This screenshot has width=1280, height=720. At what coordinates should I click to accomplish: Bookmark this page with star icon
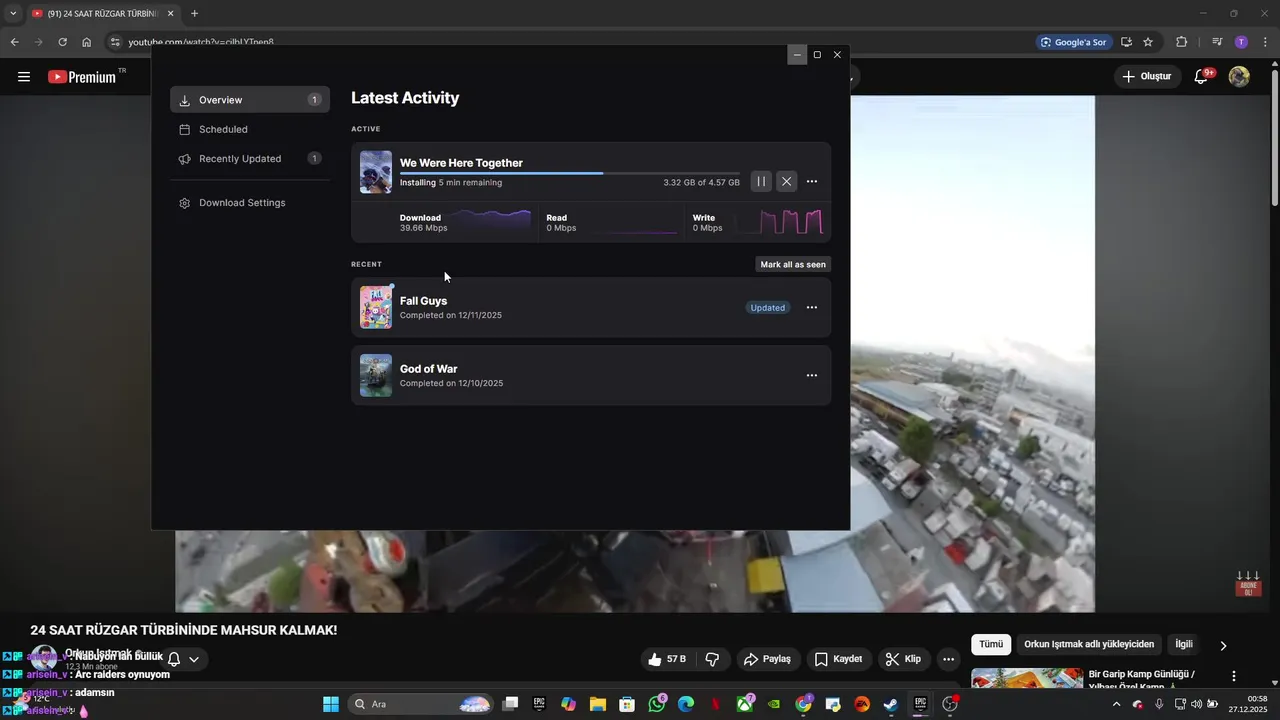pyautogui.click(x=1148, y=42)
